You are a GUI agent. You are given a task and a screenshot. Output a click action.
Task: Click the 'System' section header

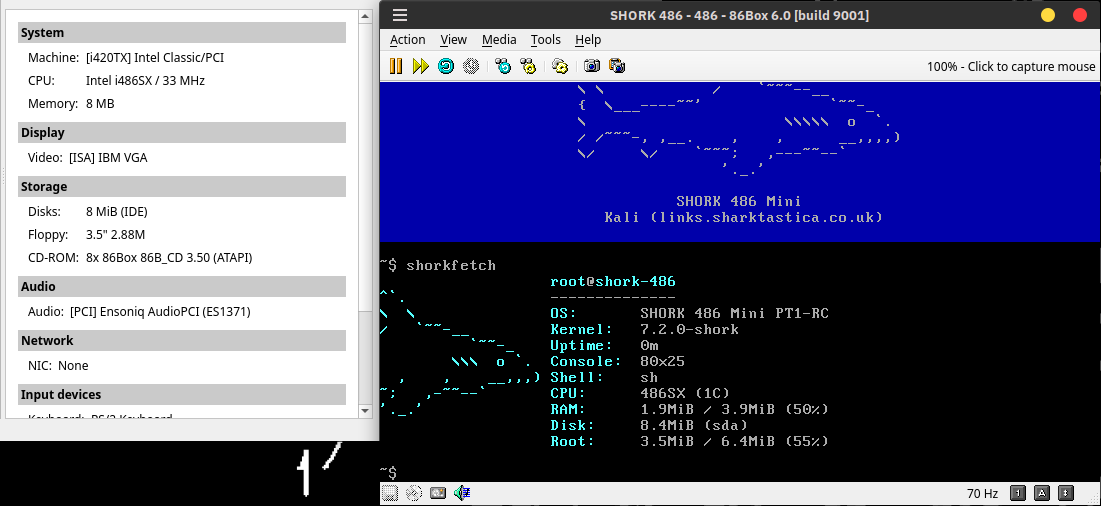pos(182,33)
